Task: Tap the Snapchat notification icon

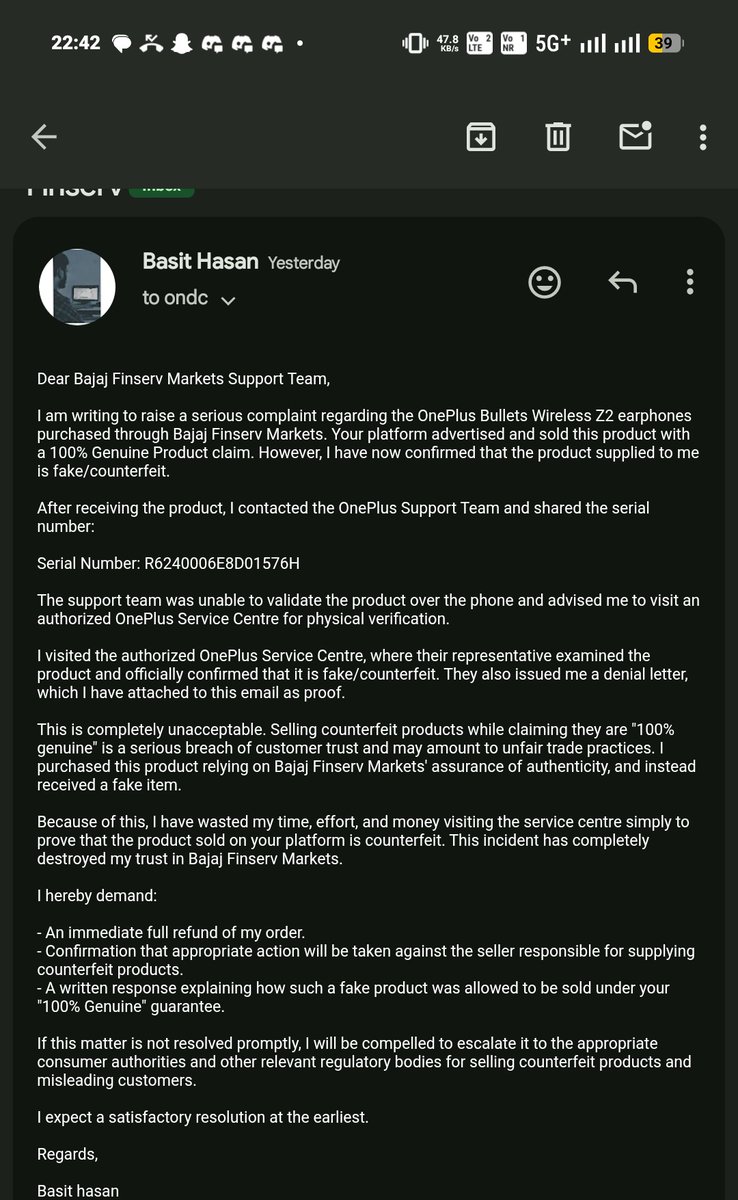Action: (x=180, y=43)
